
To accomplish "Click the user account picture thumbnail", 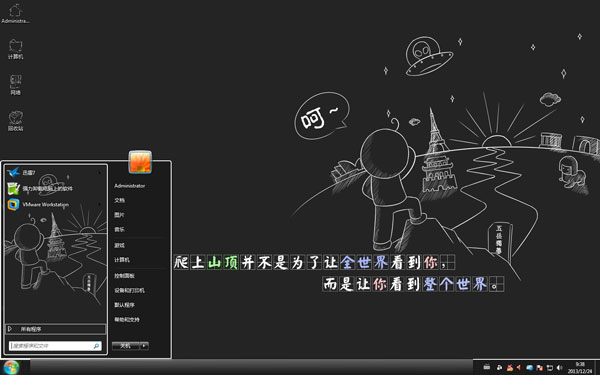I will pos(140,162).
